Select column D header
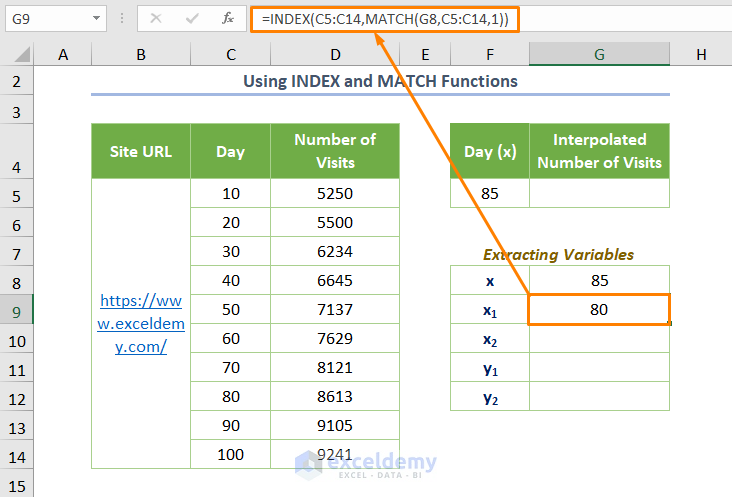 pos(334,55)
